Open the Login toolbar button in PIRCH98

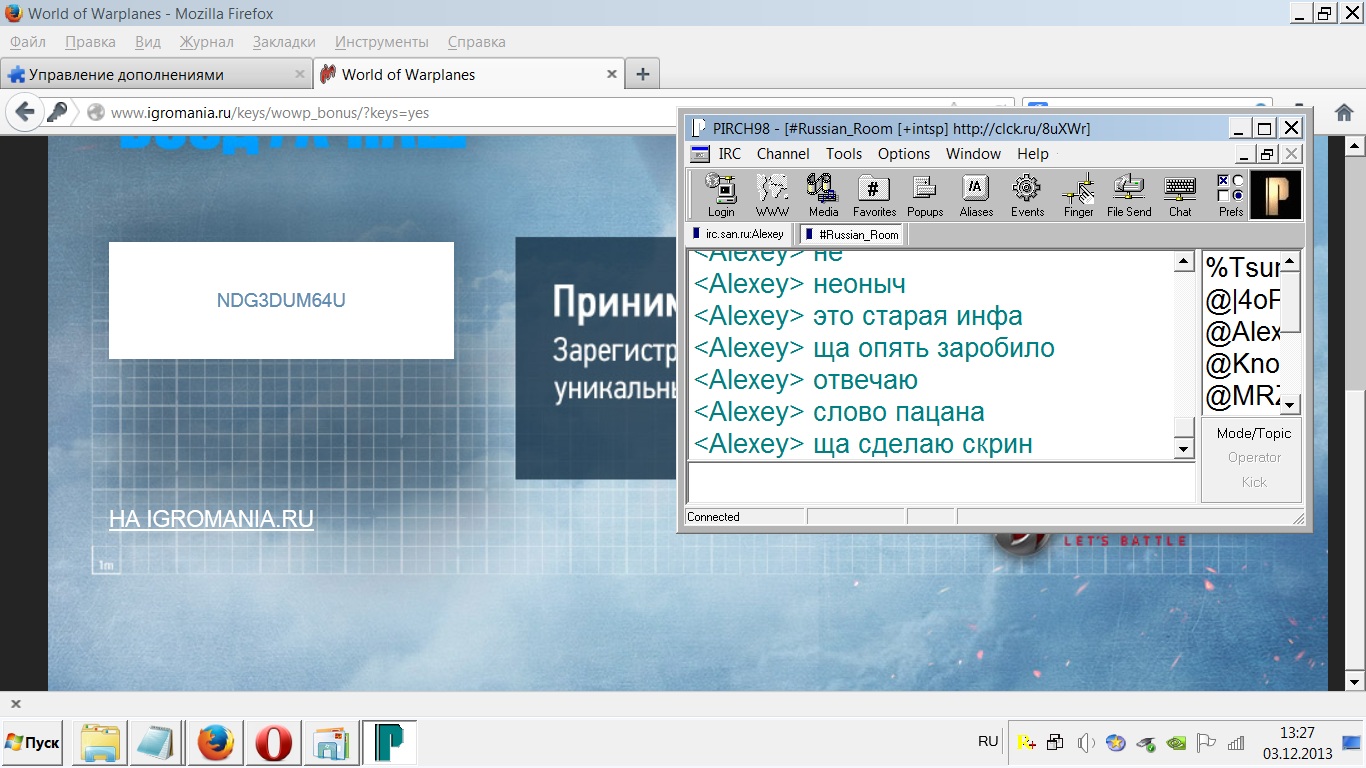tap(720, 195)
